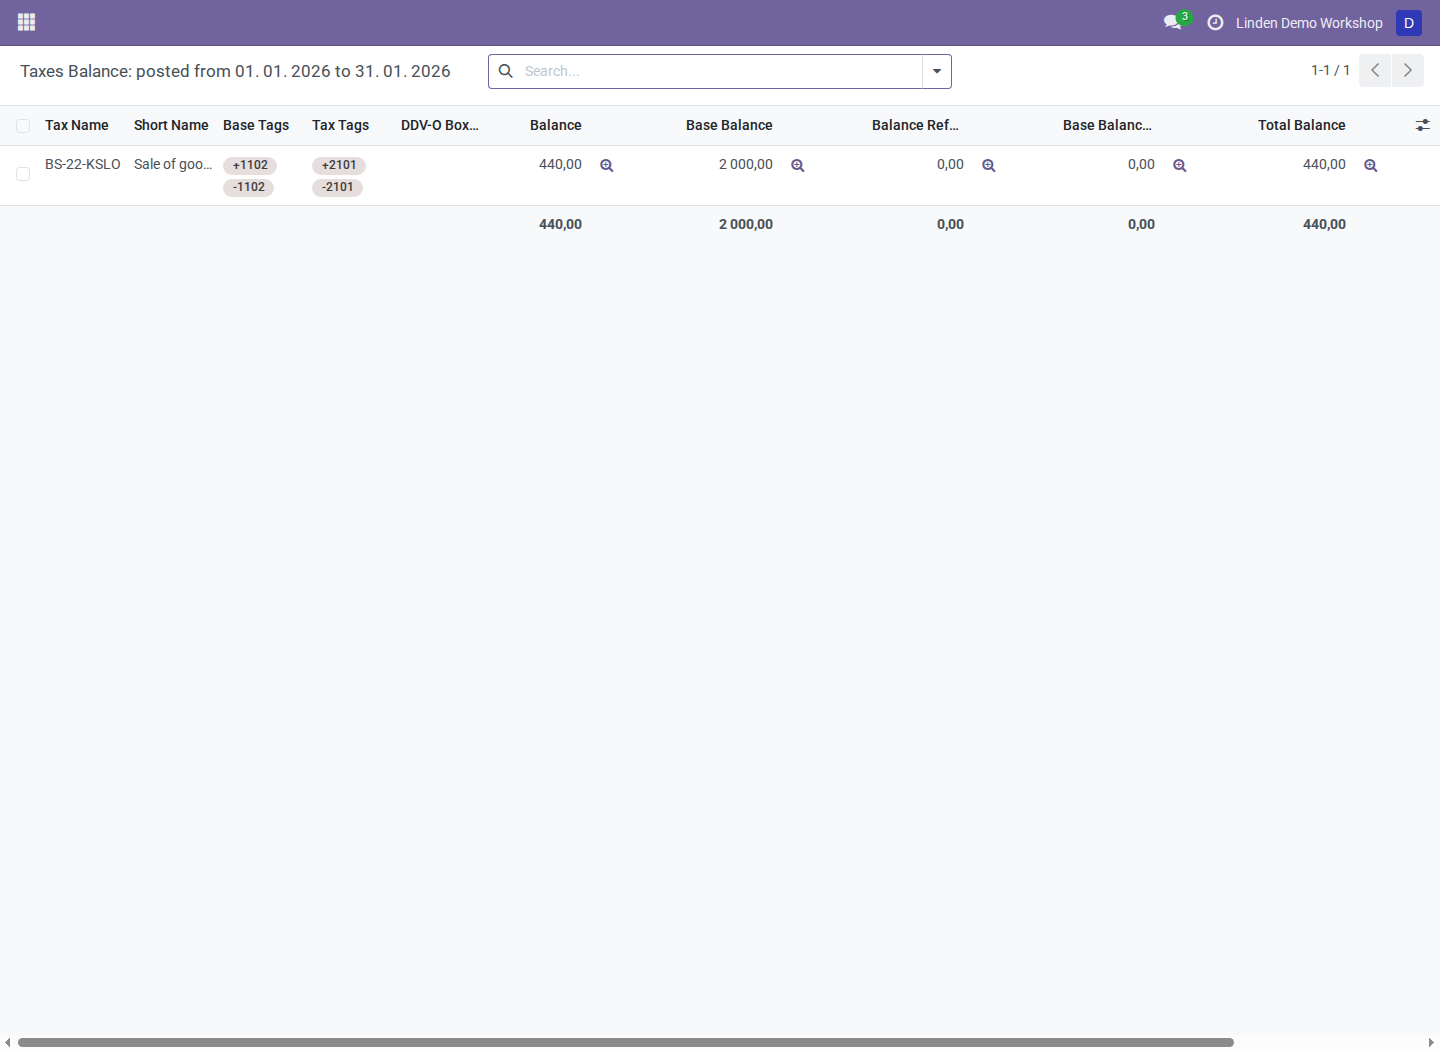Expand the search filter options dropdown
1440x1050 pixels.
point(937,71)
